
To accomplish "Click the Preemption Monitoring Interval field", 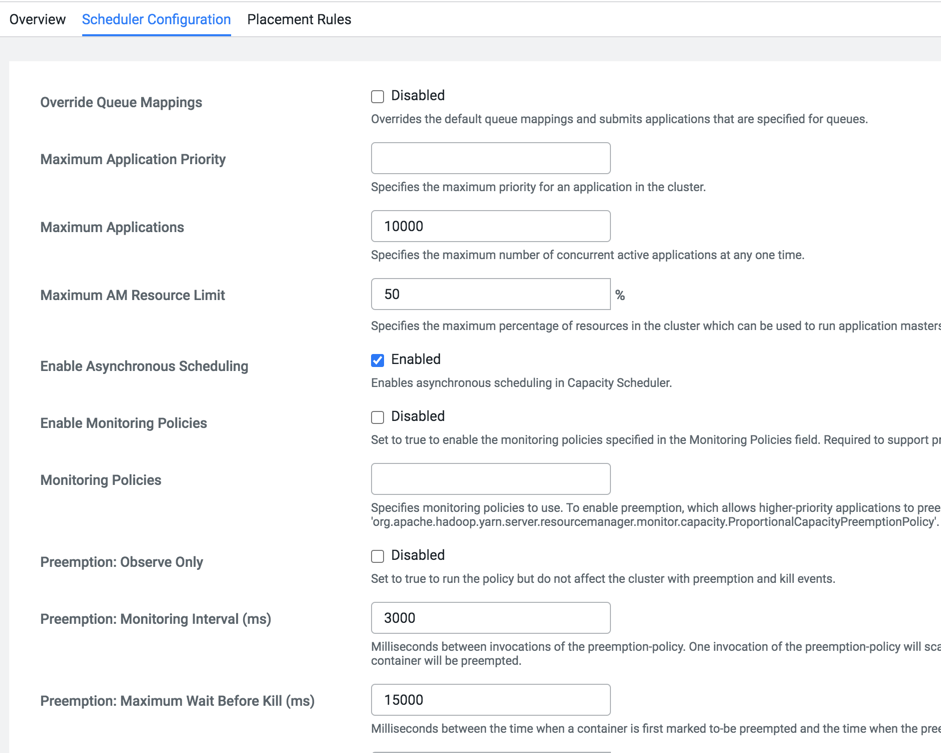I will point(490,618).
